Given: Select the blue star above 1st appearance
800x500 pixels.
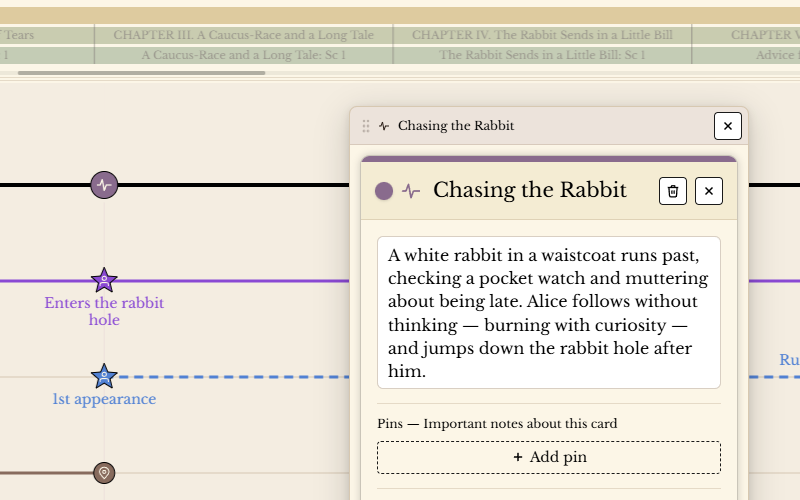Looking at the screenshot, I should tap(104, 377).
